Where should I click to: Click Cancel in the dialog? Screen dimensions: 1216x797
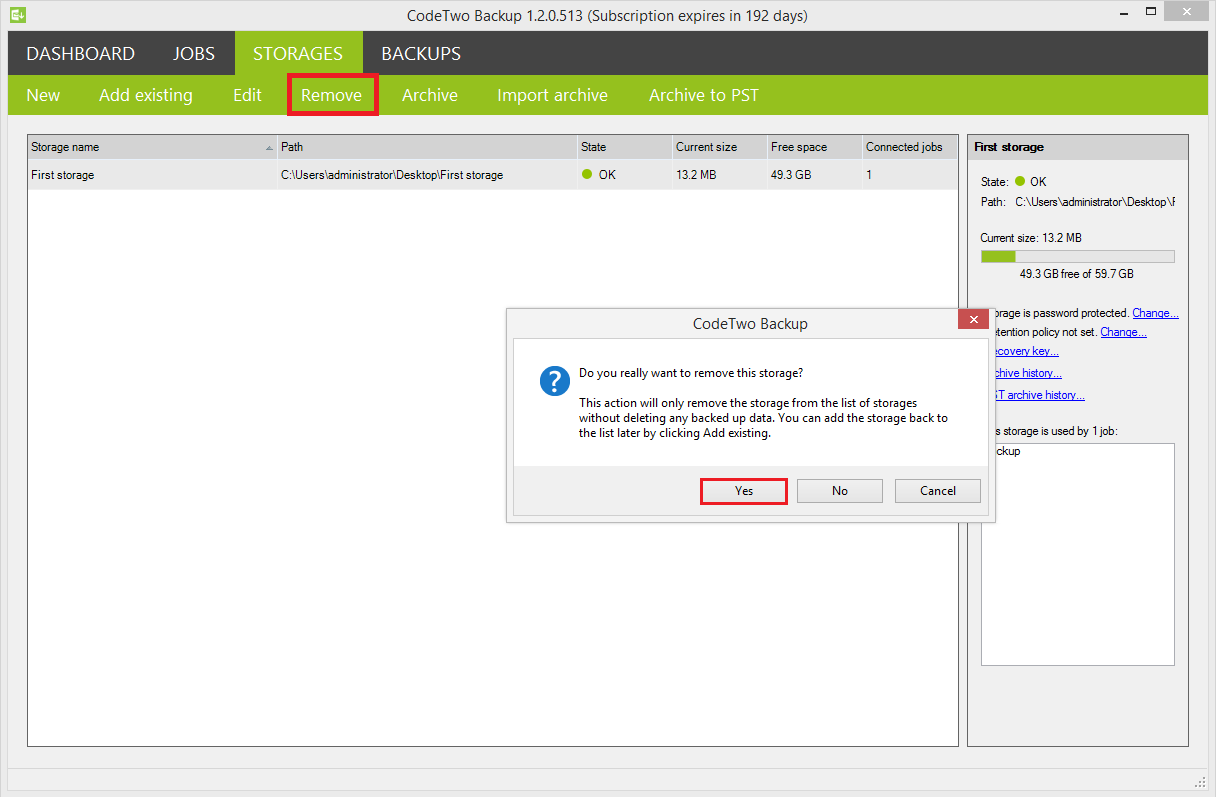(x=938, y=491)
